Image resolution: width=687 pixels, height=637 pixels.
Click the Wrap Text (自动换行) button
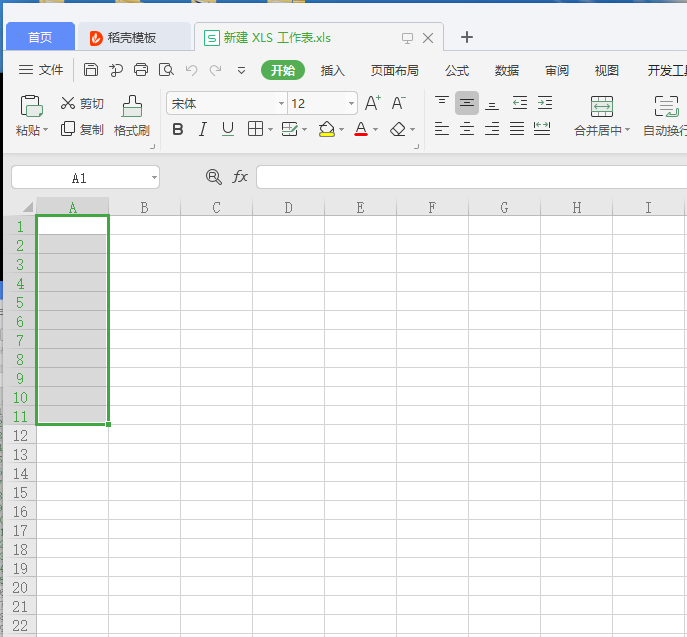tap(665, 106)
